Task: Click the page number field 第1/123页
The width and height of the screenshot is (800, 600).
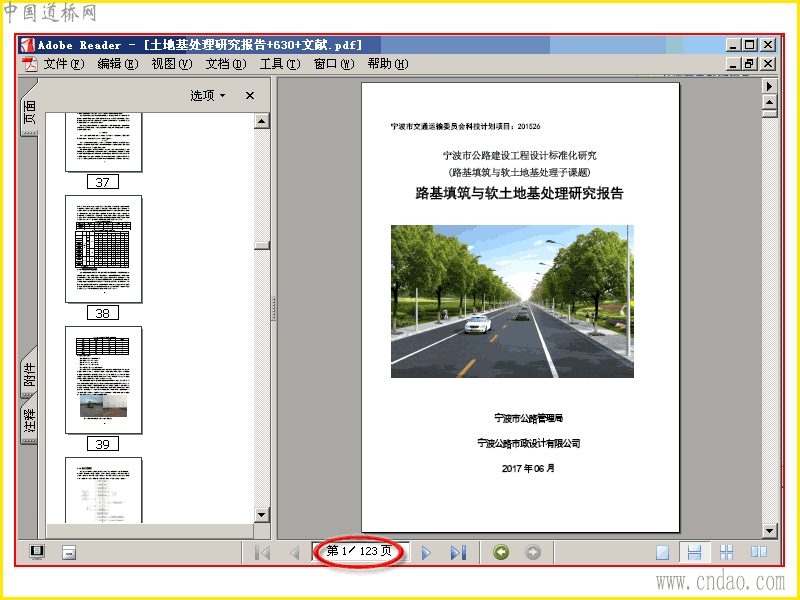Action: pyautogui.click(x=360, y=552)
